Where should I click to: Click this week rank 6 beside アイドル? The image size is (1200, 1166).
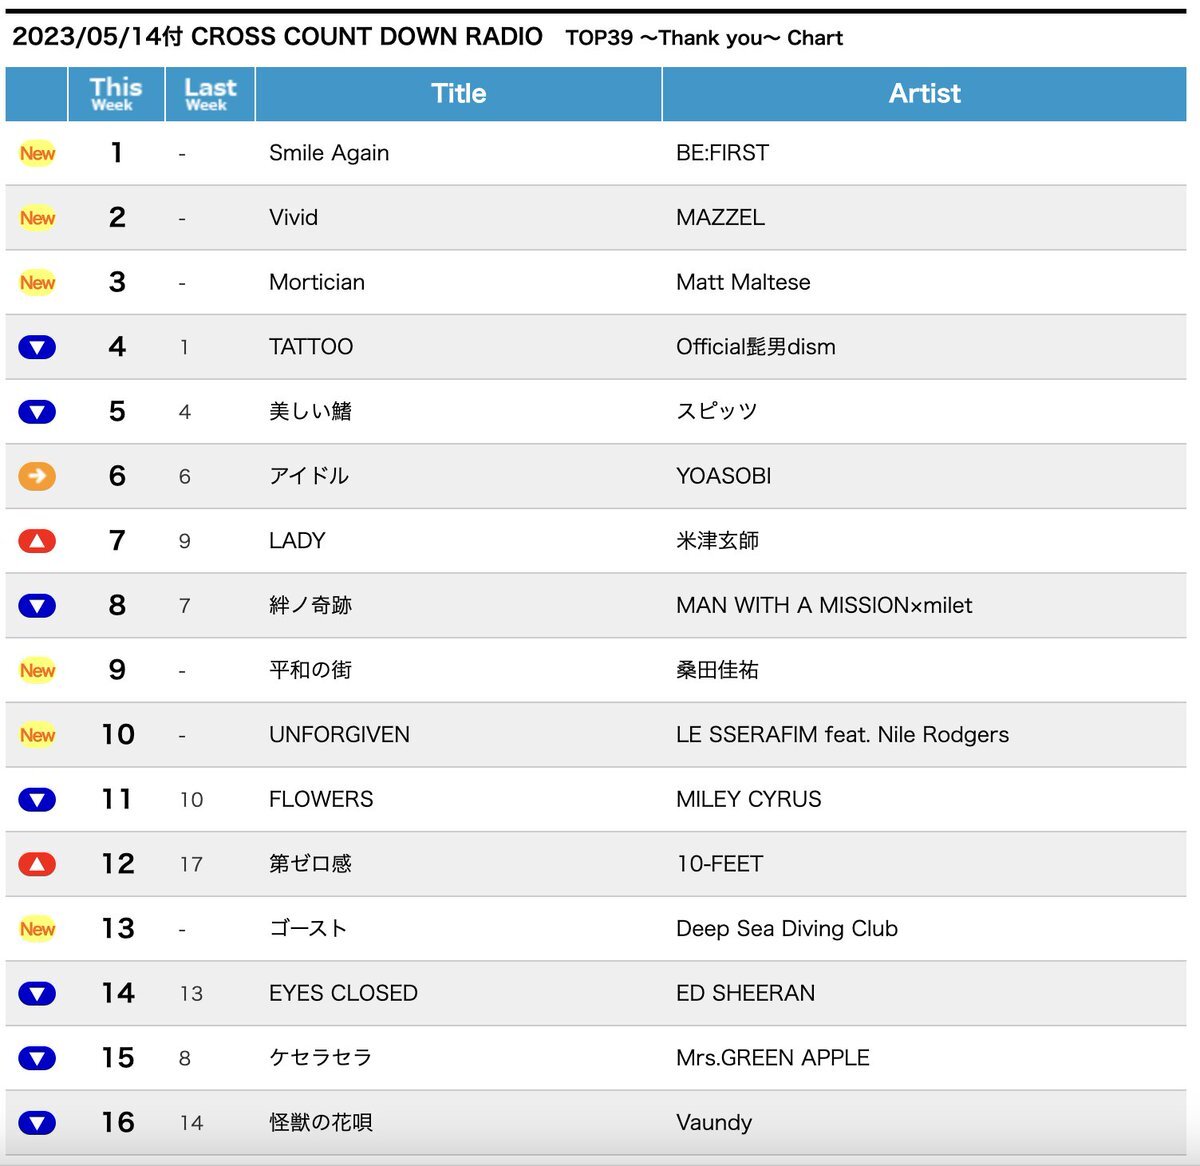(117, 476)
